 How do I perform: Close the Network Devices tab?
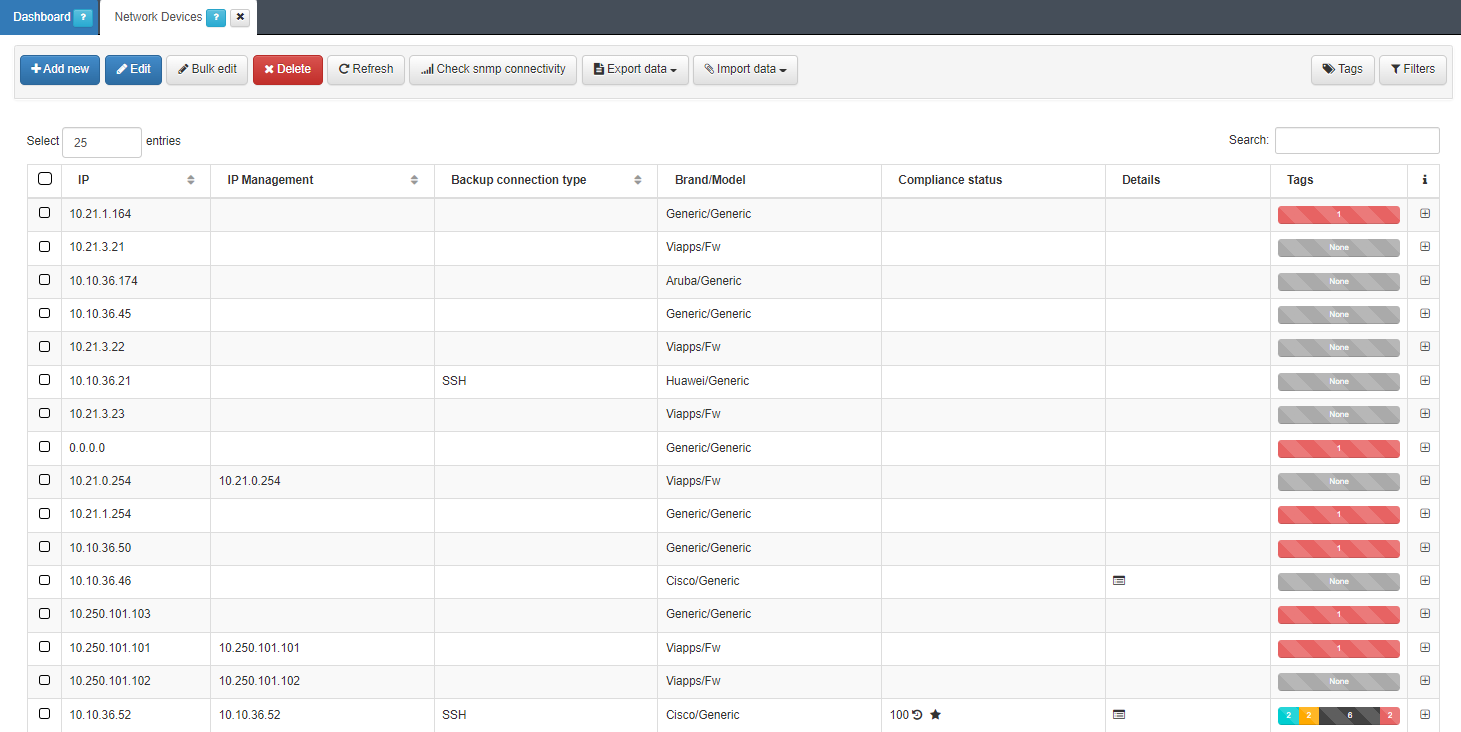pyautogui.click(x=240, y=17)
